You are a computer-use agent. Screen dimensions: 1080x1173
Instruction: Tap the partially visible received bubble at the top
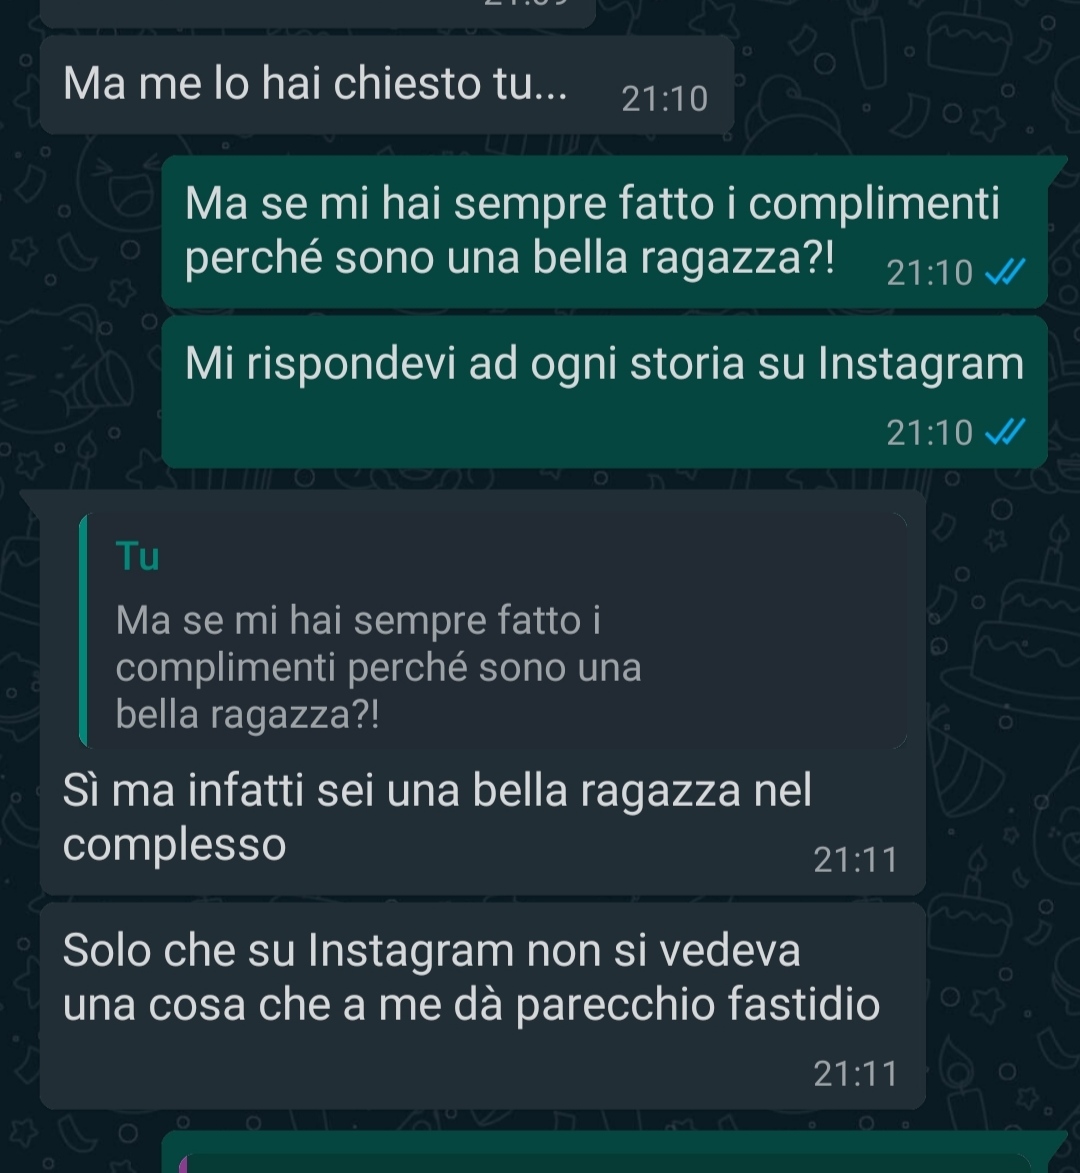tap(317, 13)
